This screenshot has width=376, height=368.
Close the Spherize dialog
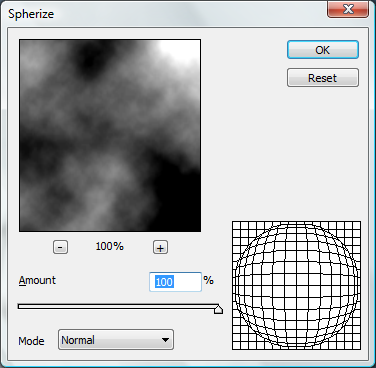tap(348, 9)
